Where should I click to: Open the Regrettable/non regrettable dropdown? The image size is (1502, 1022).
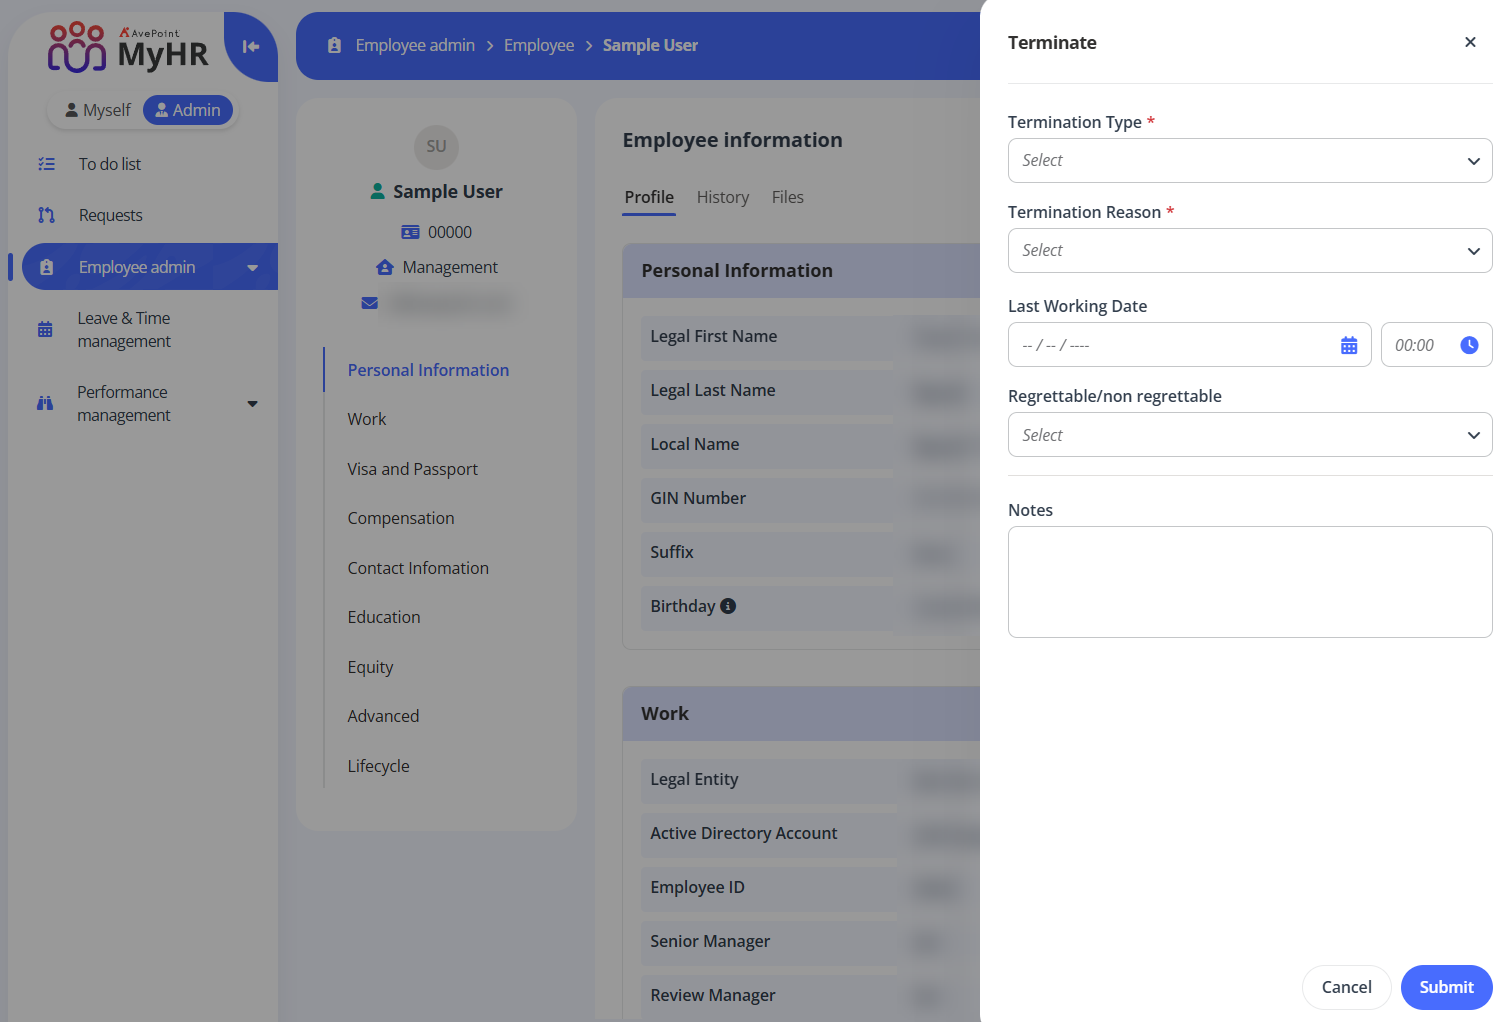1249,435
